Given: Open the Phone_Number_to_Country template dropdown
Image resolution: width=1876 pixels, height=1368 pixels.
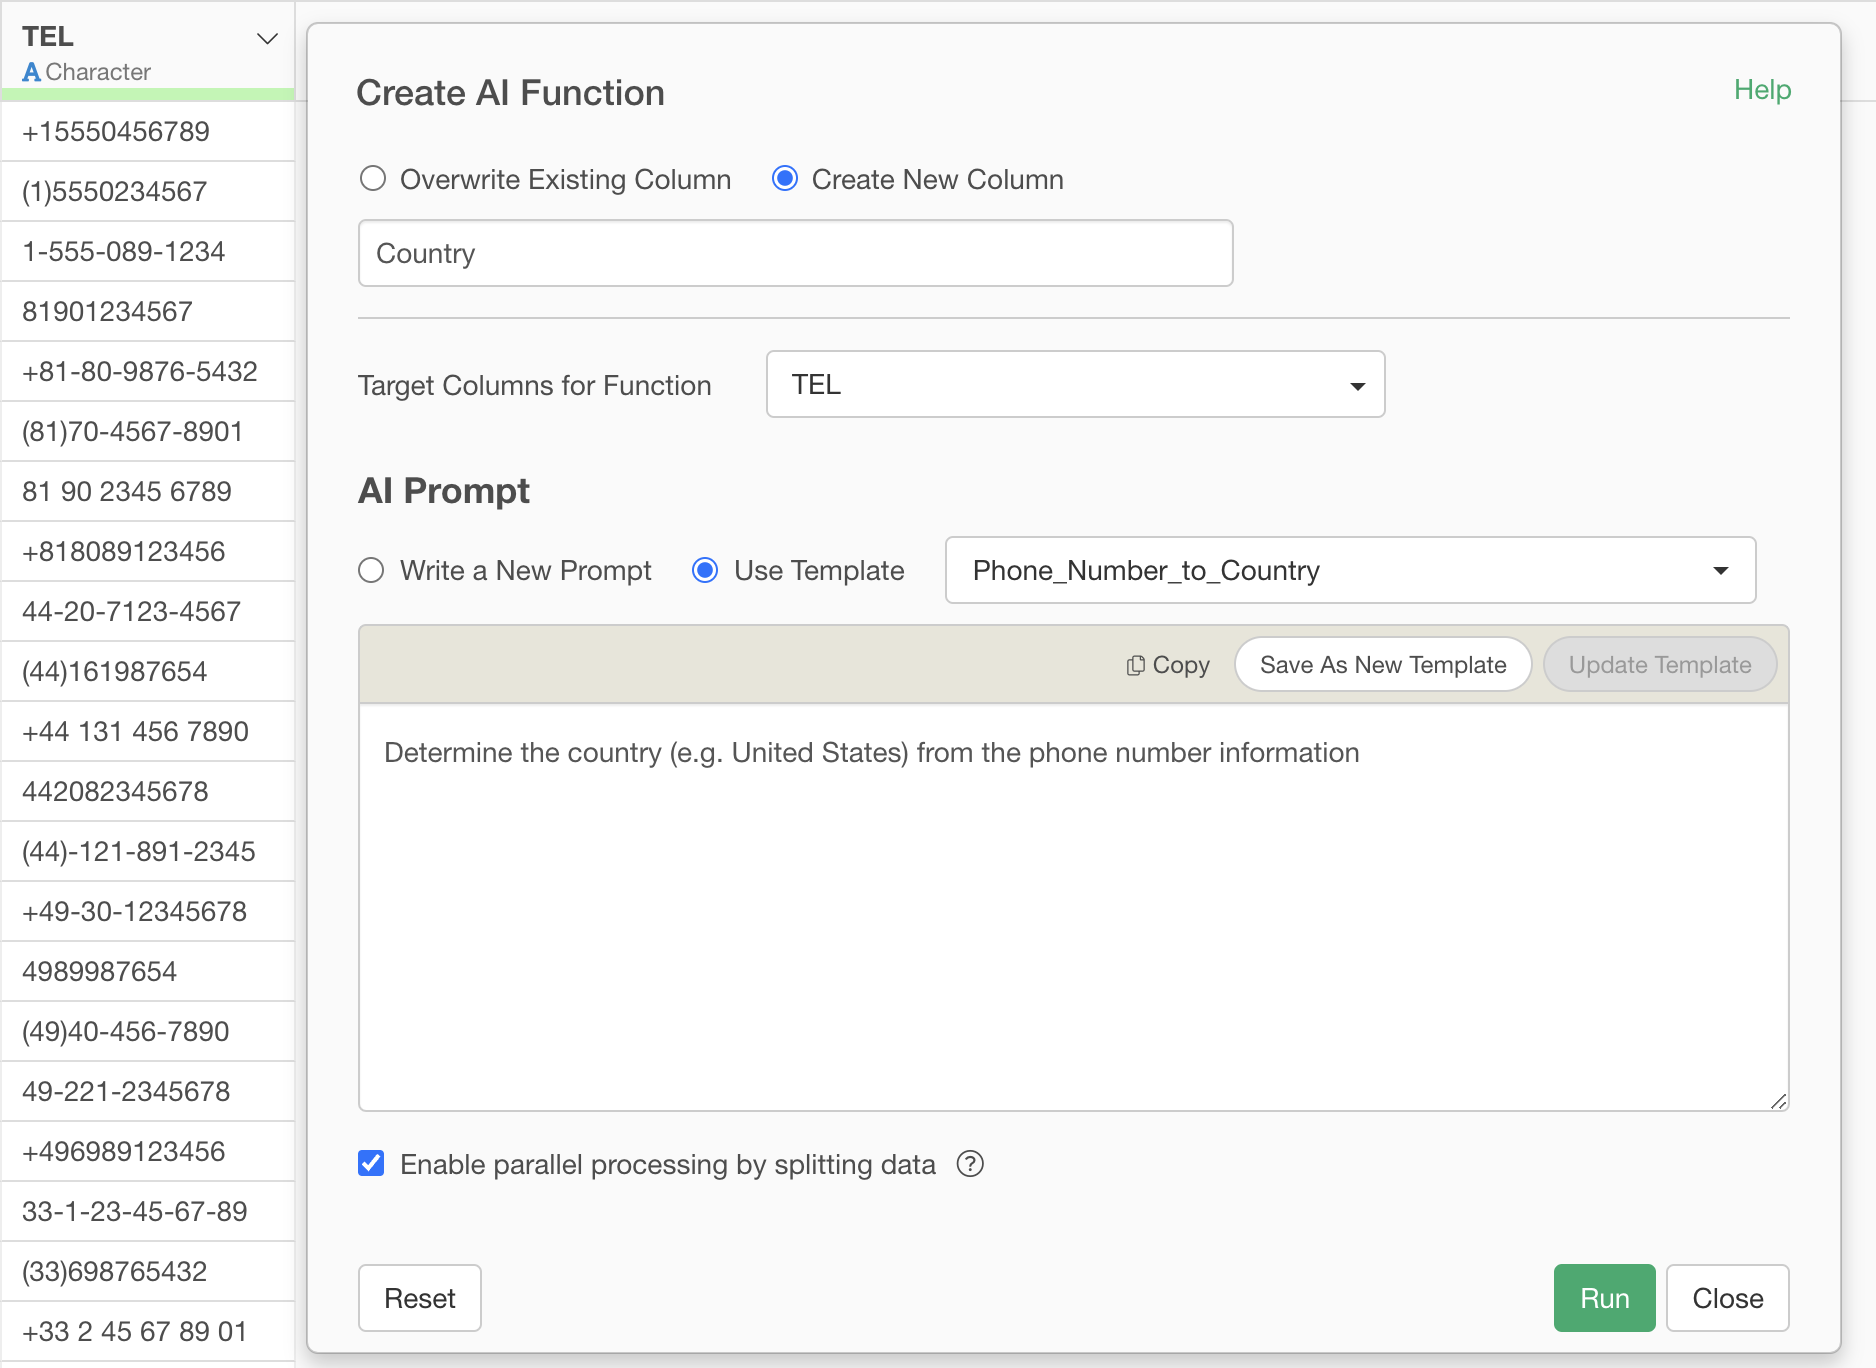Looking at the screenshot, I should coord(1350,570).
